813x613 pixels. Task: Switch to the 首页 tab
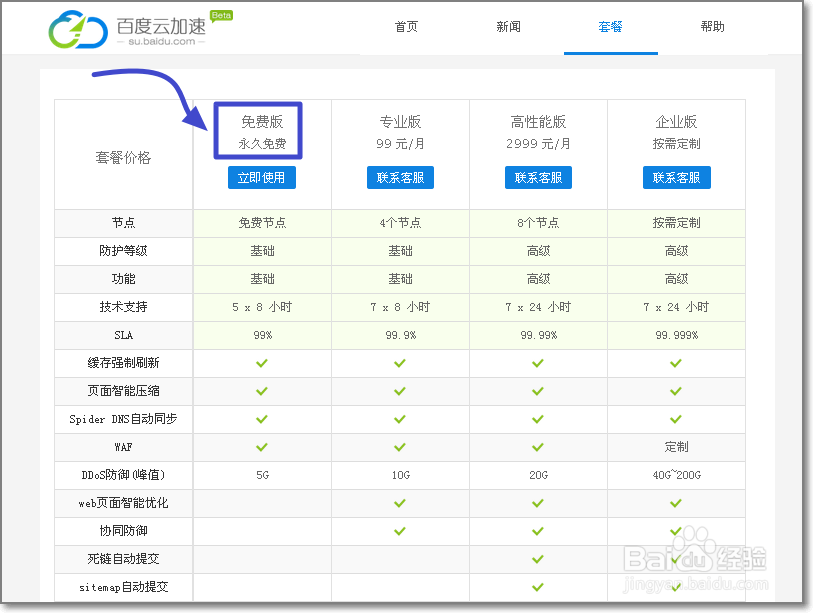tap(406, 27)
